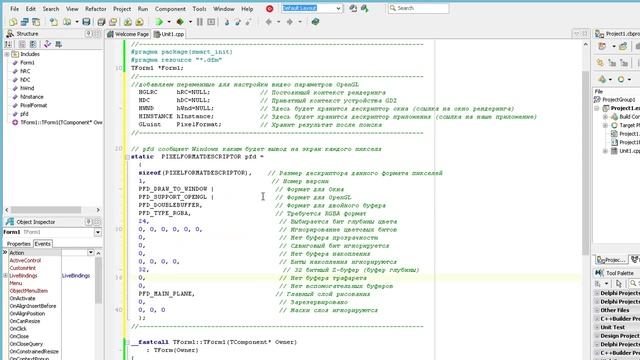Expand the LiveBindings property row
This screenshot has height=360, width=640.
[5, 276]
